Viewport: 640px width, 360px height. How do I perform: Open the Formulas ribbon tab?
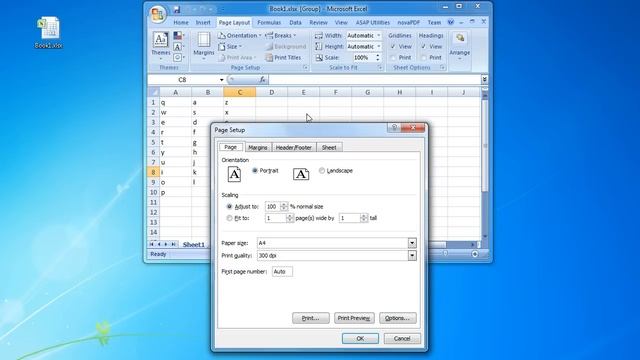269,22
